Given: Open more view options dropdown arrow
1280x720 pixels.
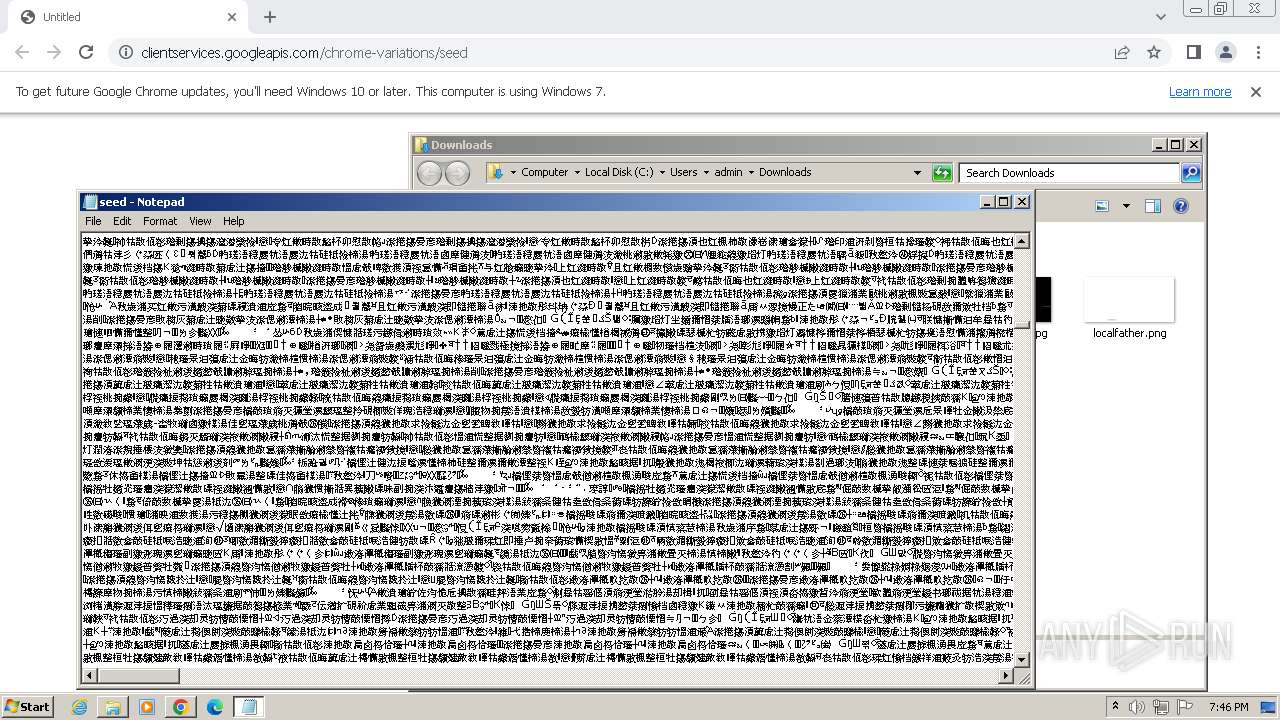Looking at the screenshot, I should coord(1126,206).
